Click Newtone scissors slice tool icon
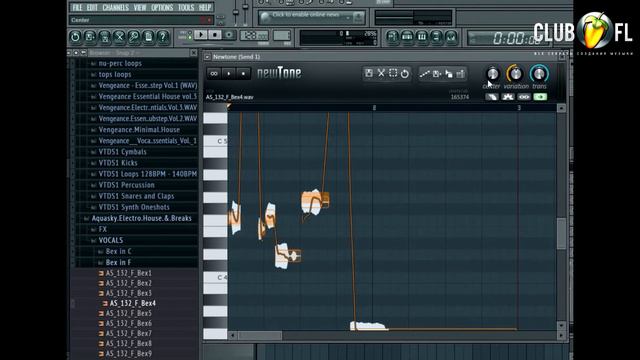Image resolution: width=640 pixels, height=360 pixels. [x=381, y=73]
